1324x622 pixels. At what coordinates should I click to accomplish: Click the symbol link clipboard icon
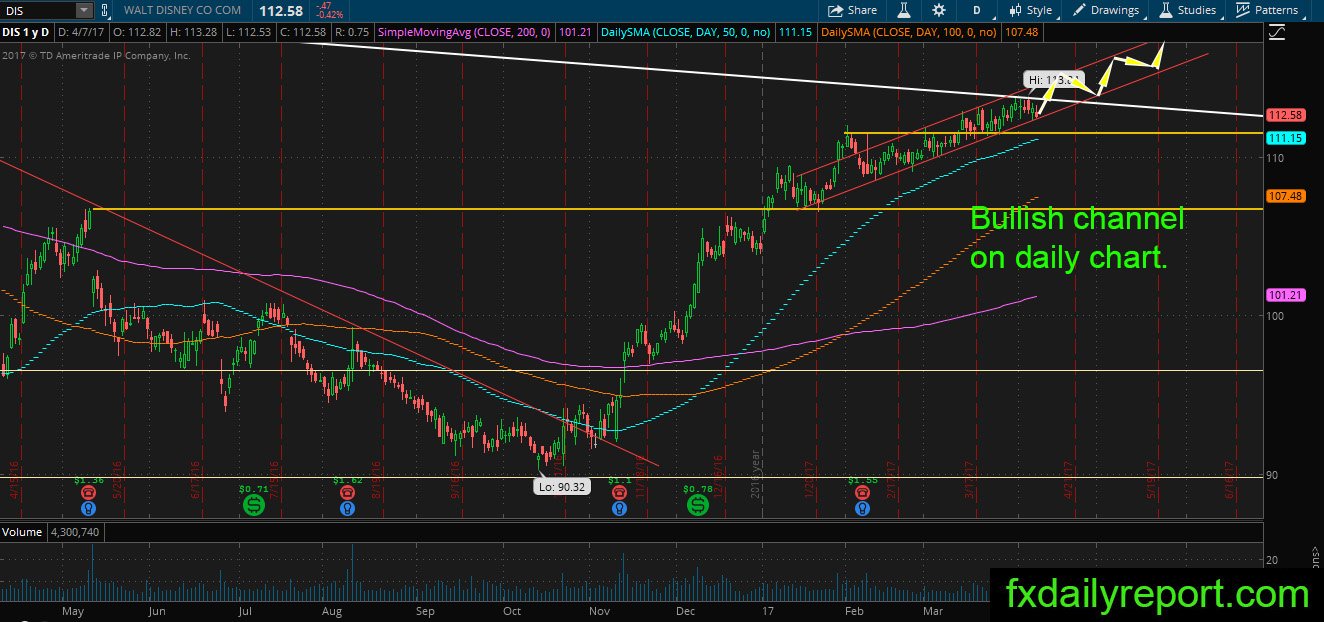pos(104,10)
